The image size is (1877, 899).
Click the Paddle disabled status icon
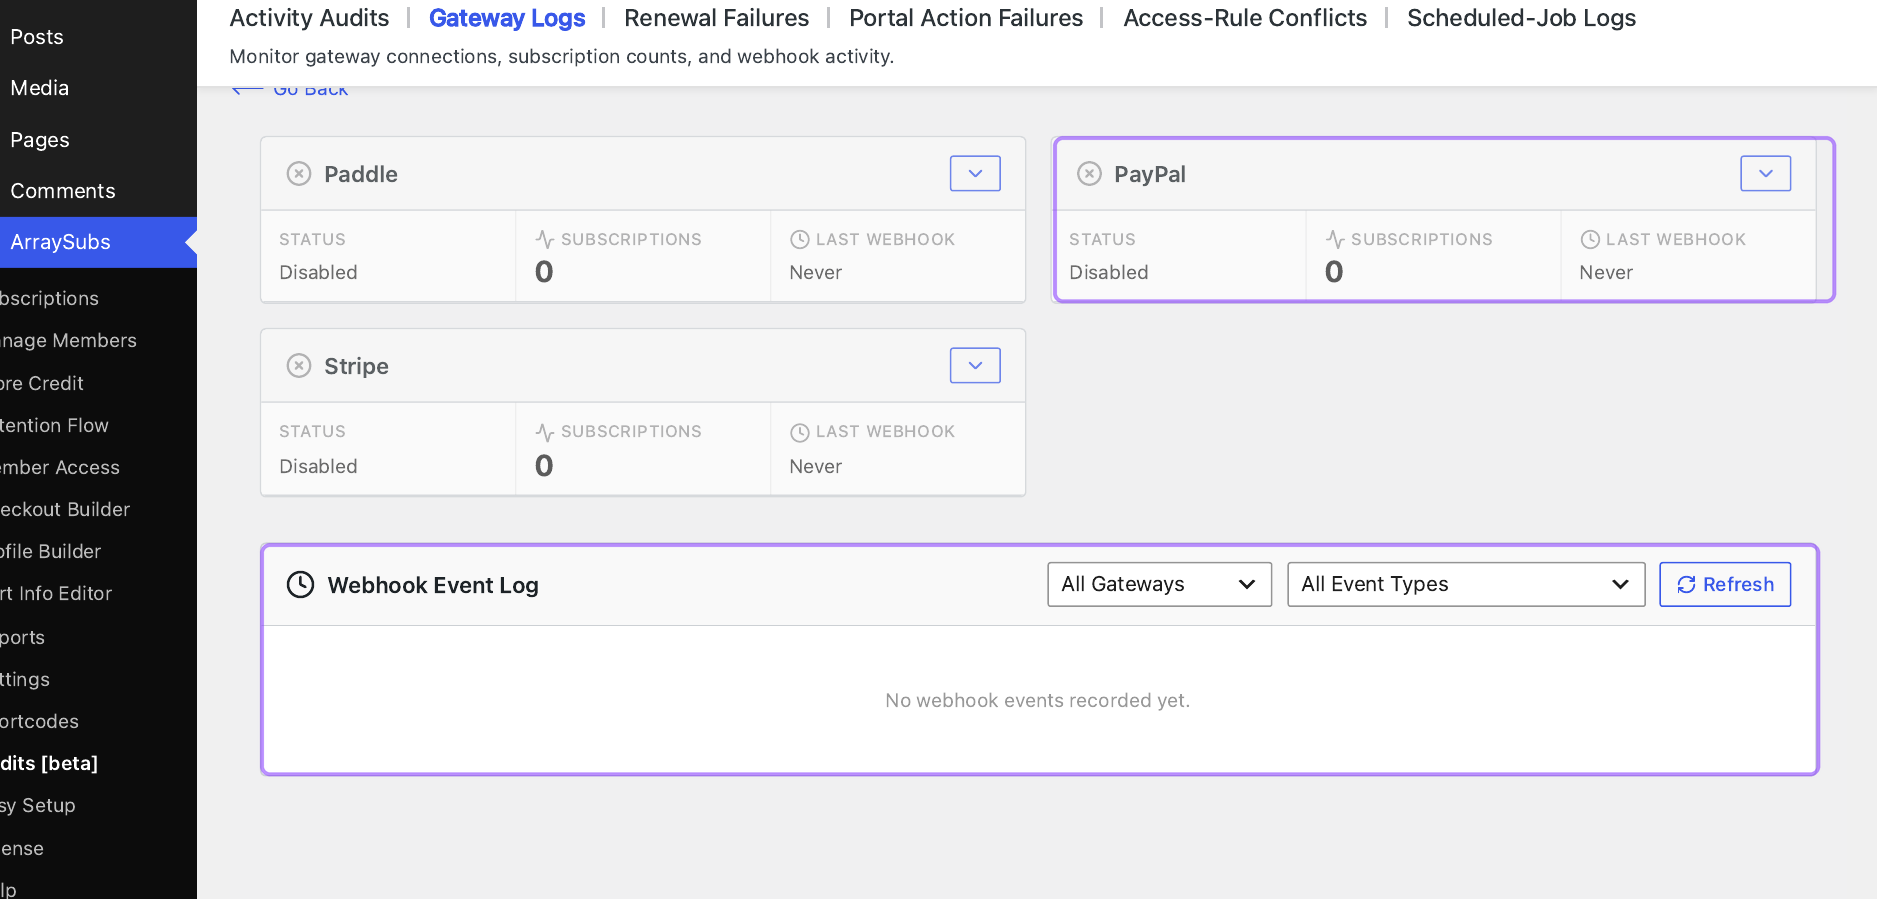point(299,174)
